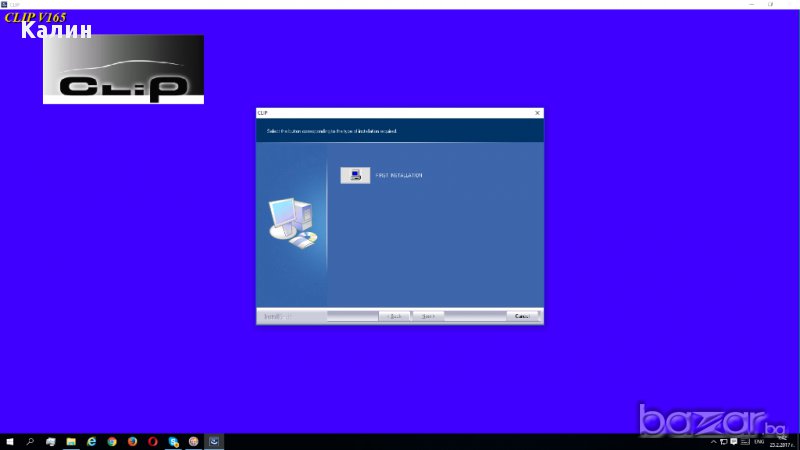Select the active CLIP installer taskbar icon
The image size is (800, 450).
pyautogui.click(x=214, y=441)
